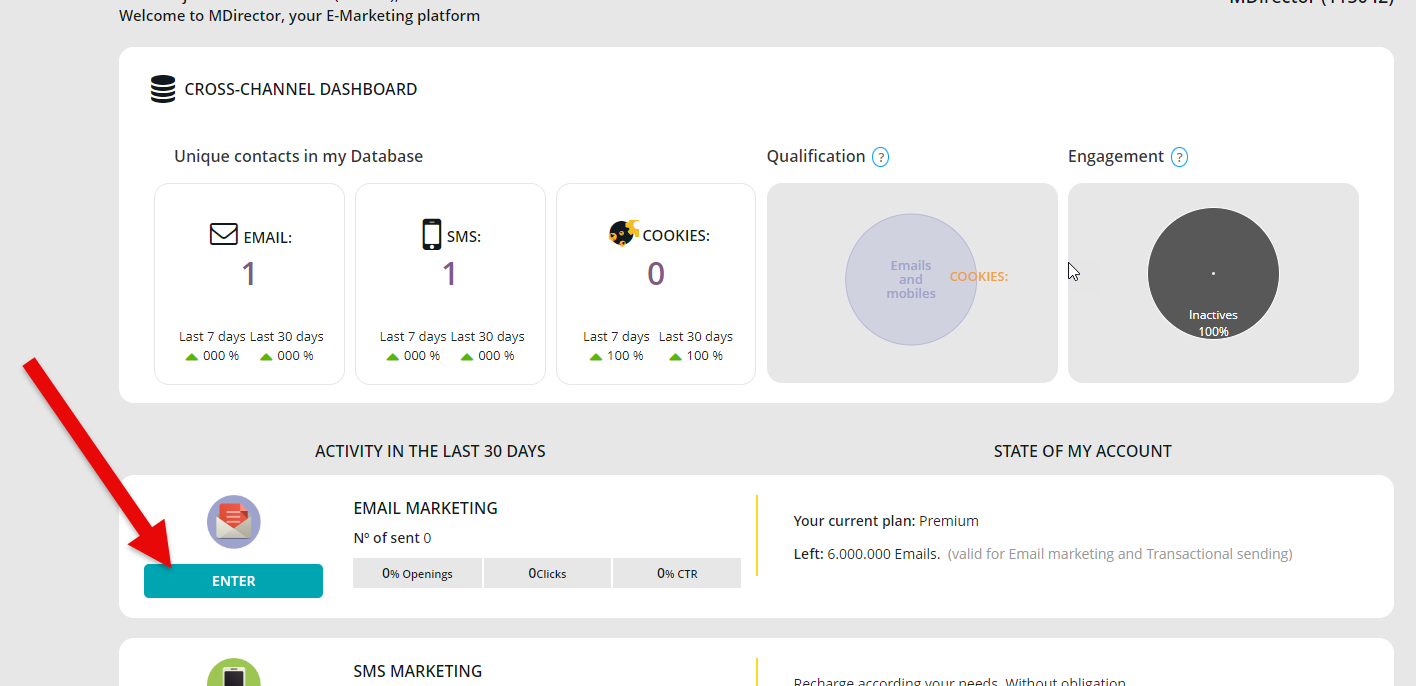The image size is (1416, 686).
Task: Click the cookies icon in contacts
Action: [x=623, y=234]
